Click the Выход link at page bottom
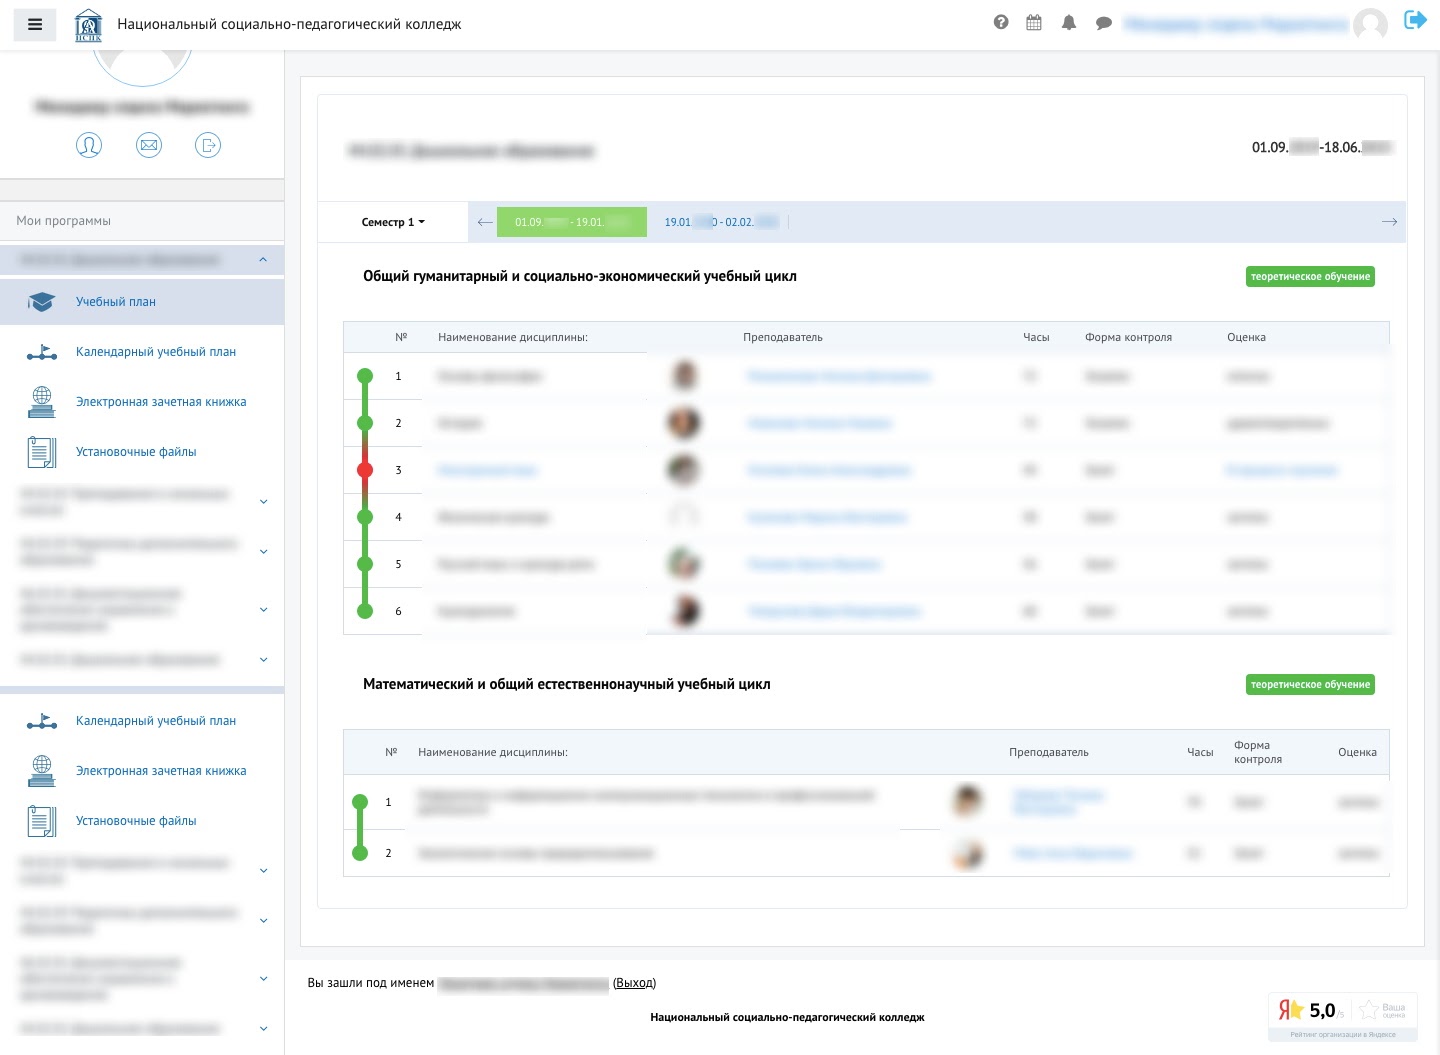The height and width of the screenshot is (1055, 1440). 634,983
